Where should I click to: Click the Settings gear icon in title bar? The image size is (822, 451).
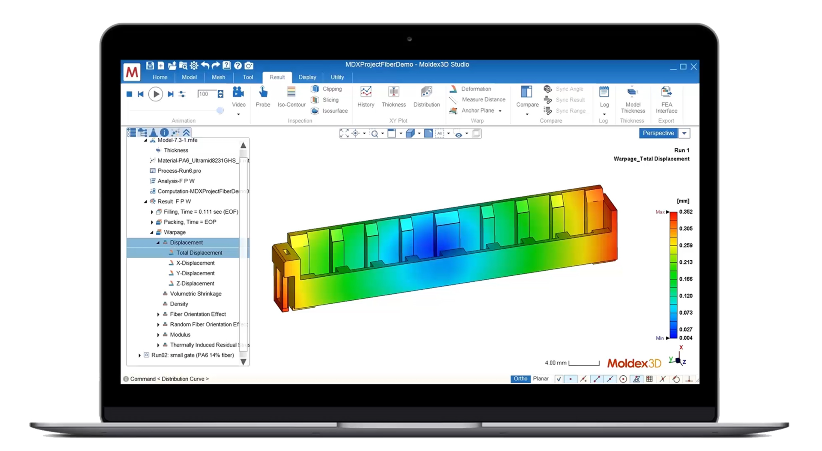(194, 66)
